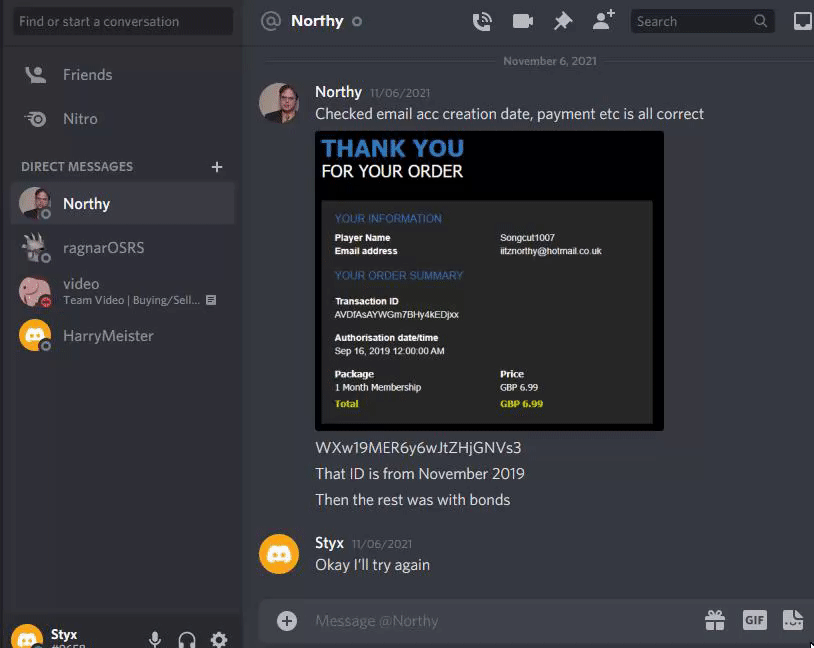Open the HarryMeister conversation

pyautogui.click(x=123, y=336)
